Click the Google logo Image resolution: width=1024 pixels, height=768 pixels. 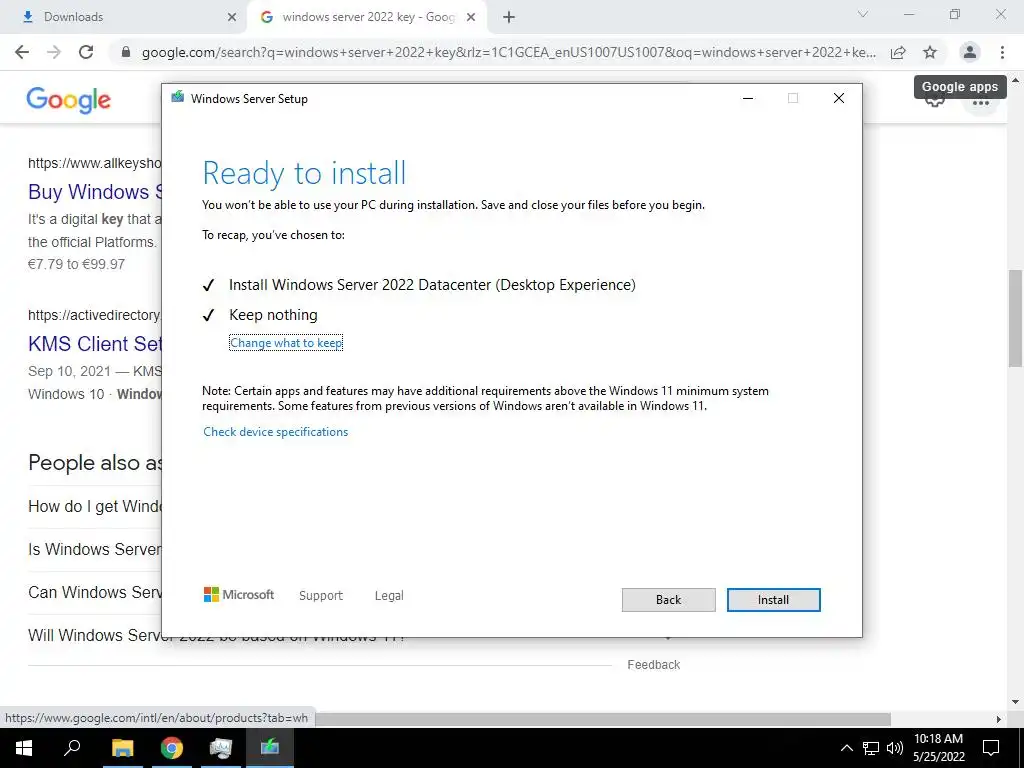69,100
